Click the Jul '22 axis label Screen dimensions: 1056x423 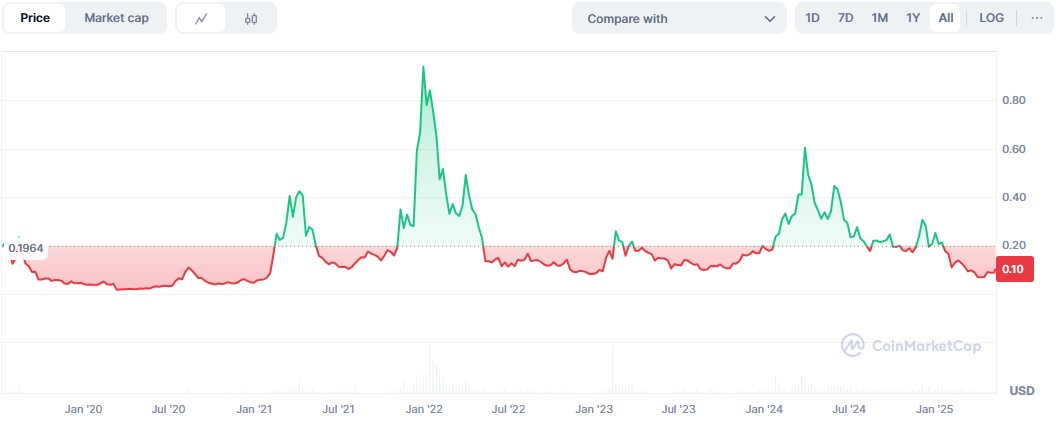click(x=509, y=409)
